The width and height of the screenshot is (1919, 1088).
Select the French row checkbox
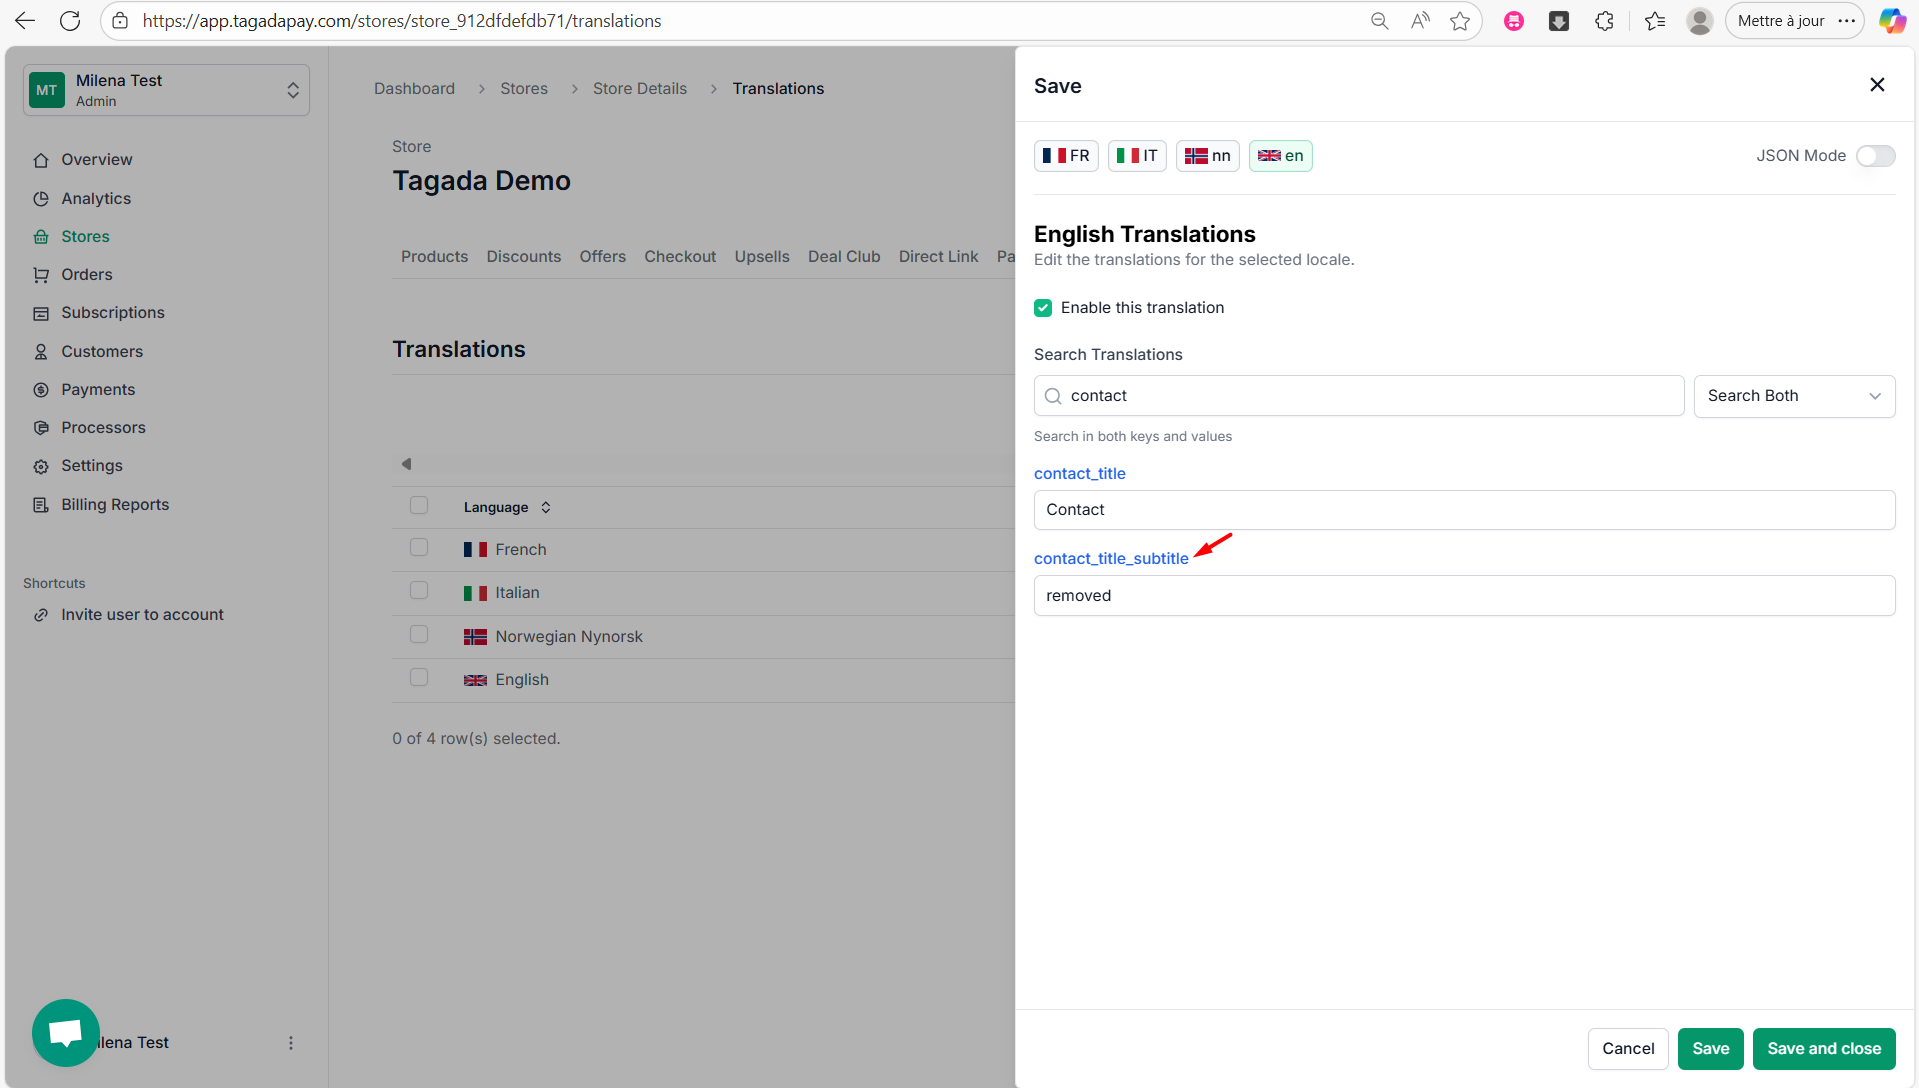419,548
